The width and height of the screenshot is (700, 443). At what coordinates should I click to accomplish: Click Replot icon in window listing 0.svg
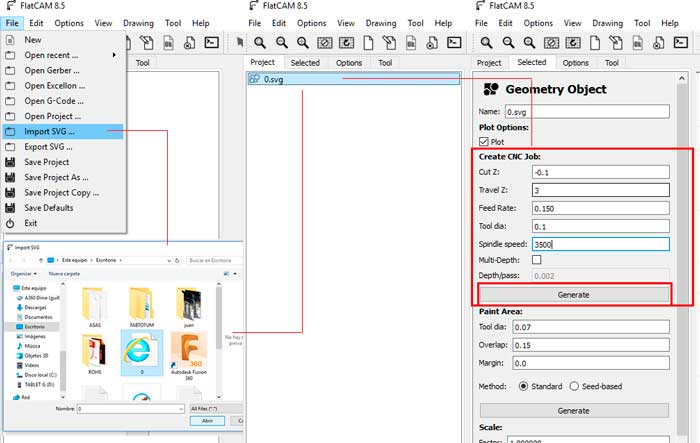pyautogui.click(x=346, y=43)
